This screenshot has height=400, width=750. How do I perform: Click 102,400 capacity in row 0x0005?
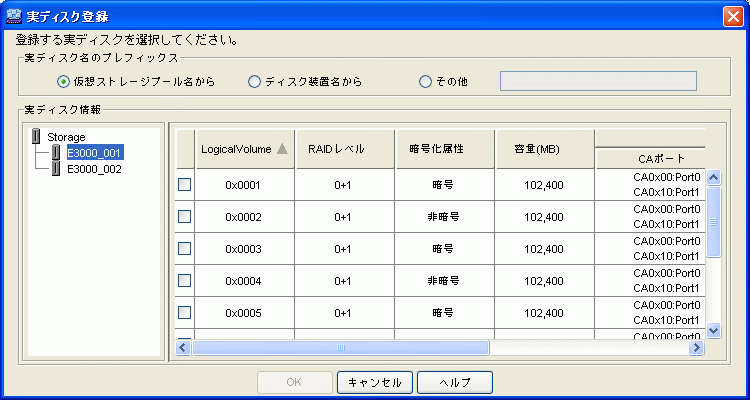point(544,313)
